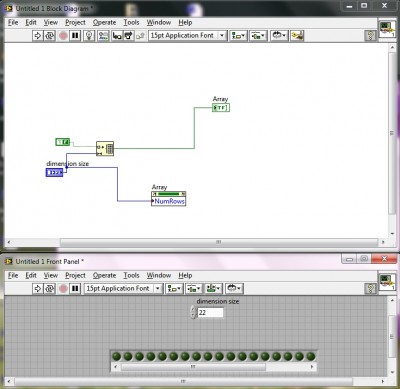Pause execution in Front Panel toolbar
The height and width of the screenshot is (389, 400).
(75, 288)
